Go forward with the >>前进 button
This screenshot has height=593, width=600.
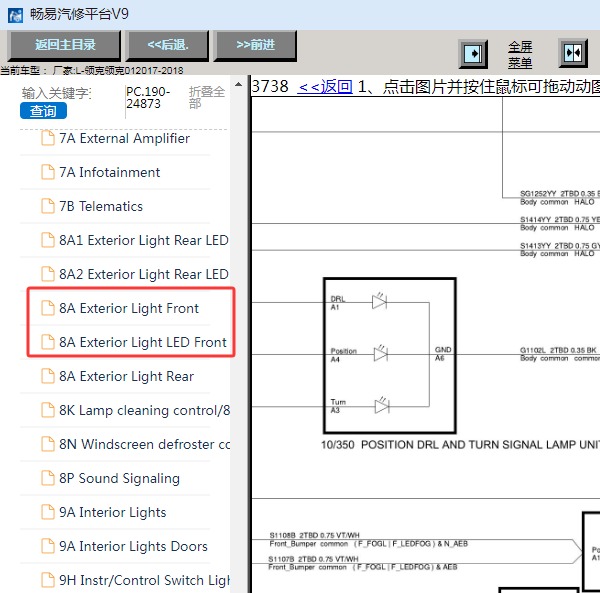255,45
